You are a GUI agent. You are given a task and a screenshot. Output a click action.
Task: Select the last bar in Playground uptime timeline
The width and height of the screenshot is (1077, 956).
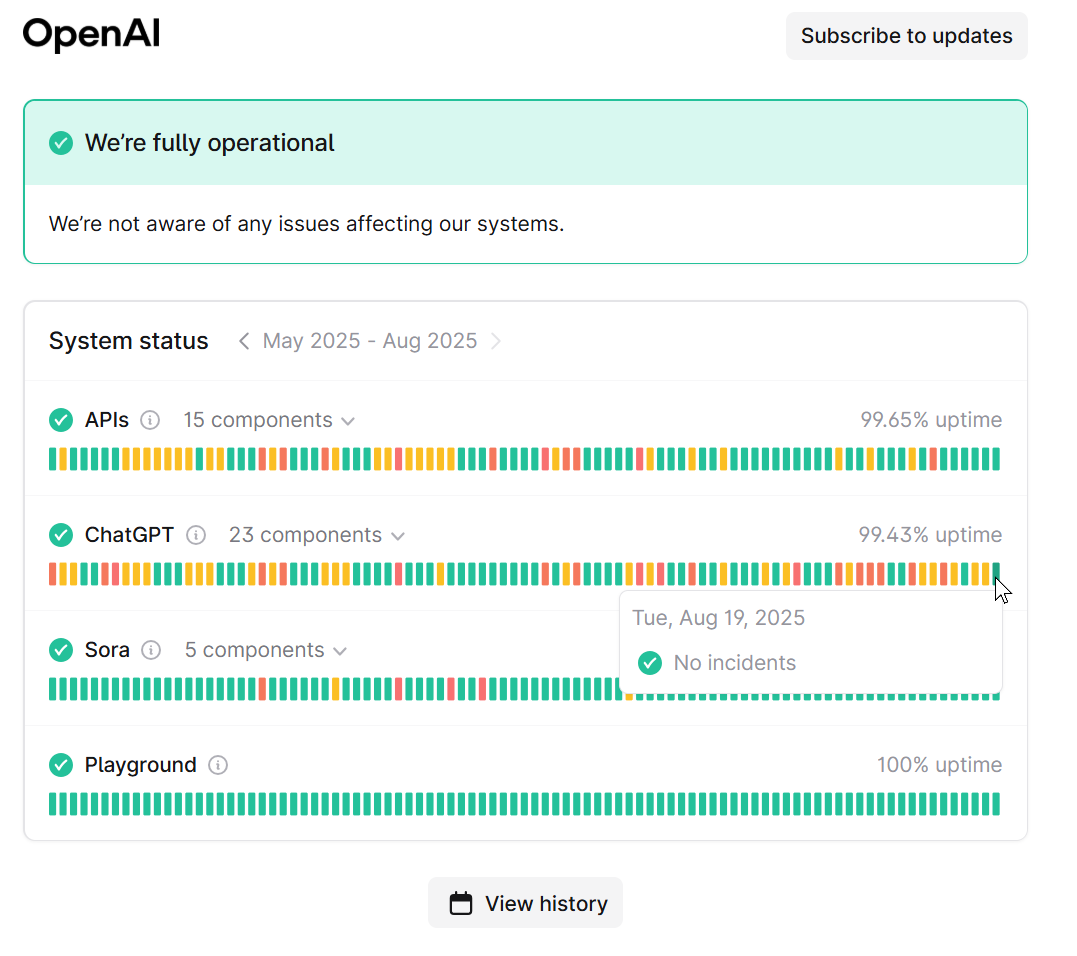click(x=996, y=804)
